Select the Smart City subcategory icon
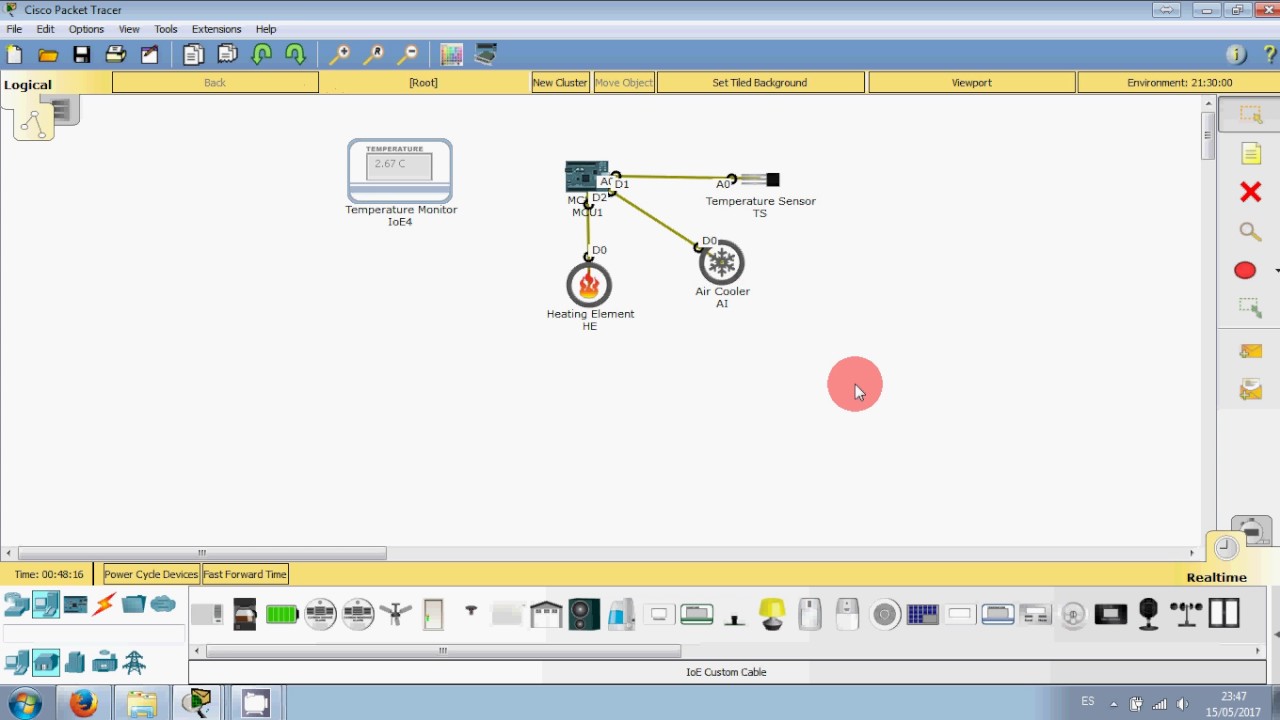This screenshot has width=1280, height=720. [x=75, y=662]
